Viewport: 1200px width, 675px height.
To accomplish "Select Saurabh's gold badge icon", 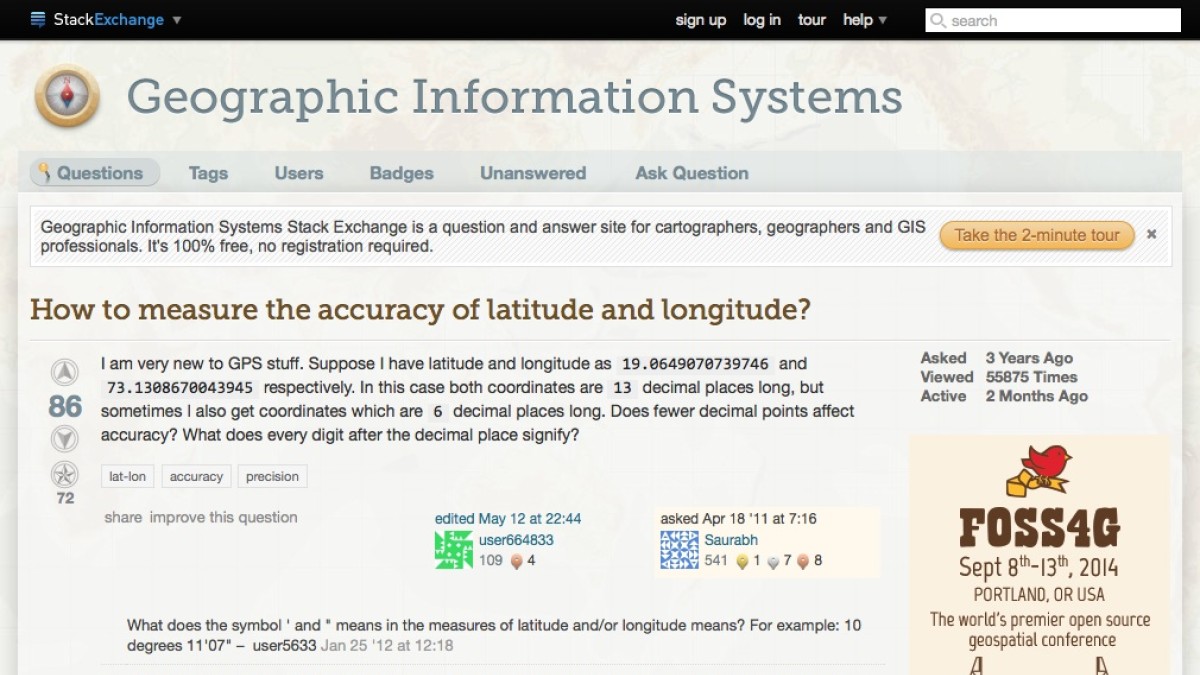I will click(740, 561).
